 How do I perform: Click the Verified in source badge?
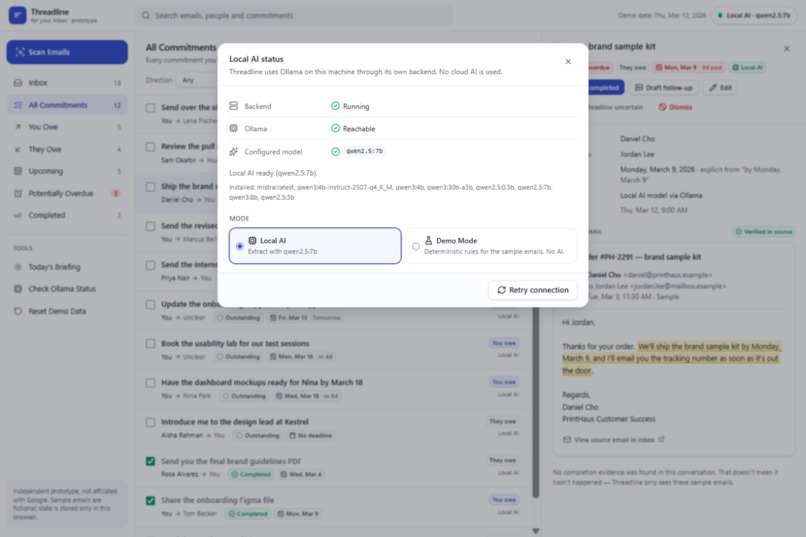[x=764, y=232]
